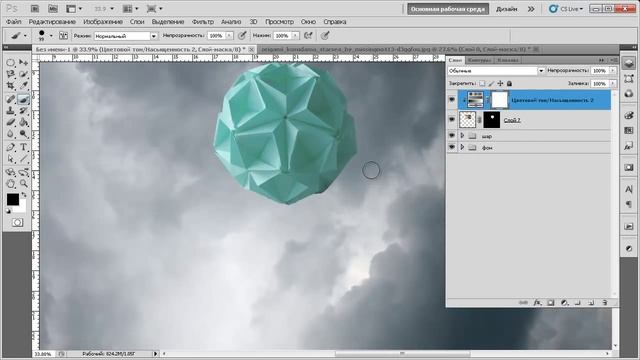The height and width of the screenshot is (360, 640).
Task: Select the Quick Selection tool
Action: (x=23, y=74)
